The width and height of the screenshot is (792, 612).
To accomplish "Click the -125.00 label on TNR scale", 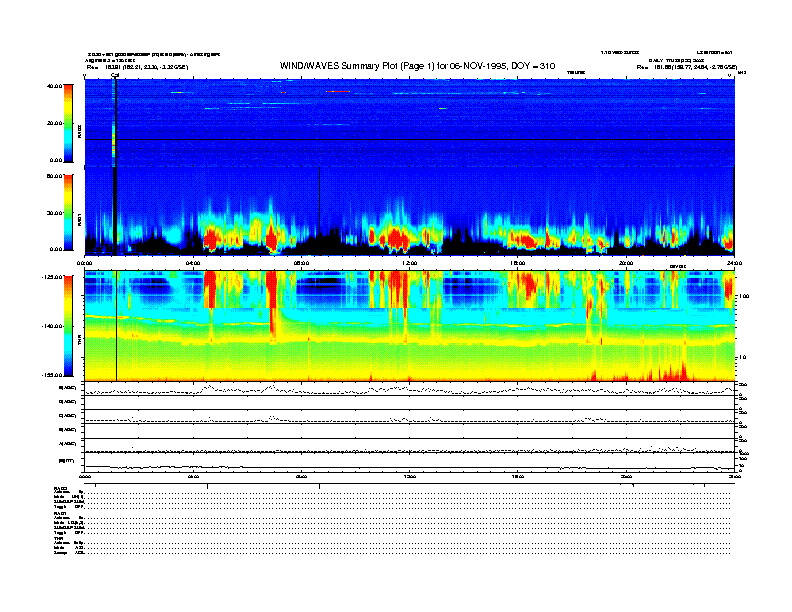I will 52,277.
